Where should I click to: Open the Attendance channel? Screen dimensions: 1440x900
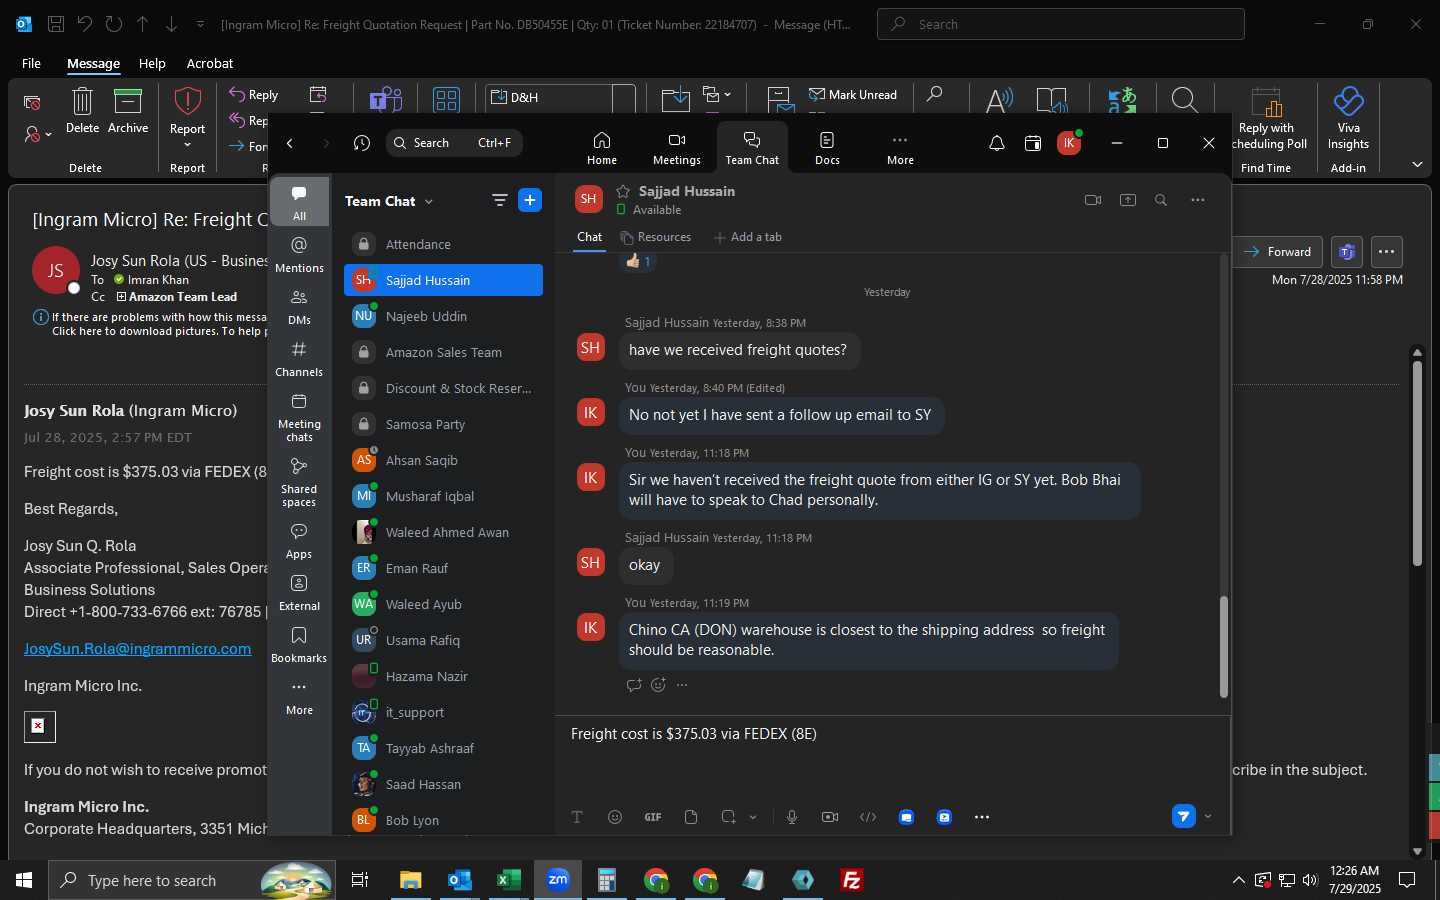click(443, 244)
